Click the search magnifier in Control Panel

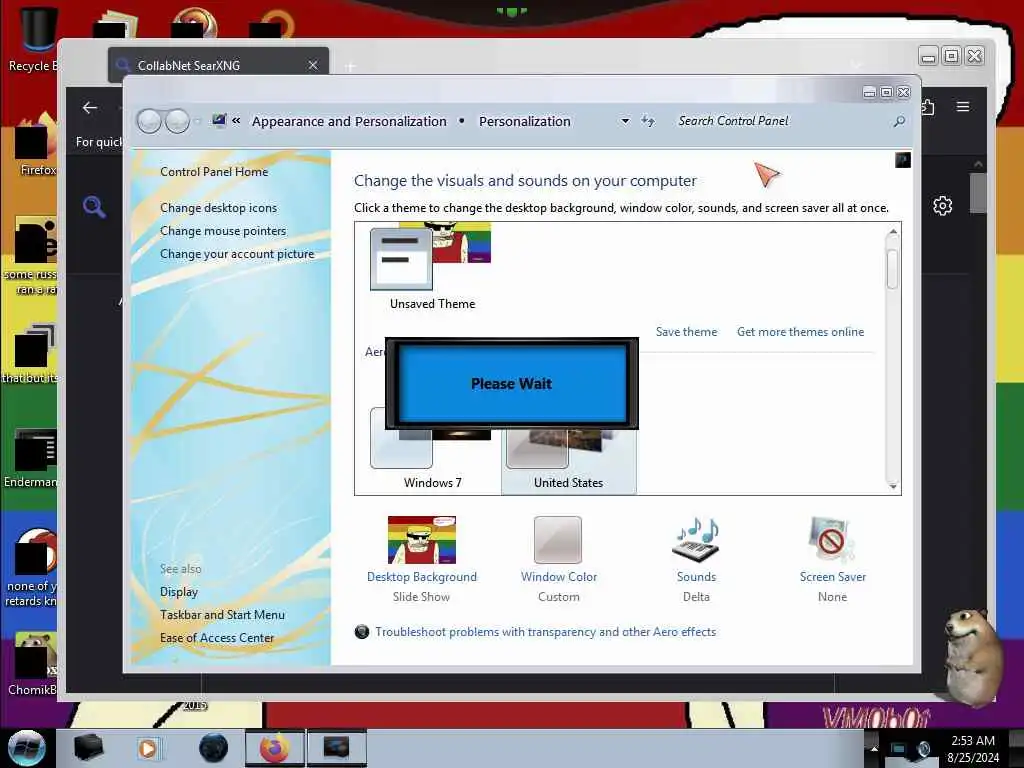click(x=899, y=121)
